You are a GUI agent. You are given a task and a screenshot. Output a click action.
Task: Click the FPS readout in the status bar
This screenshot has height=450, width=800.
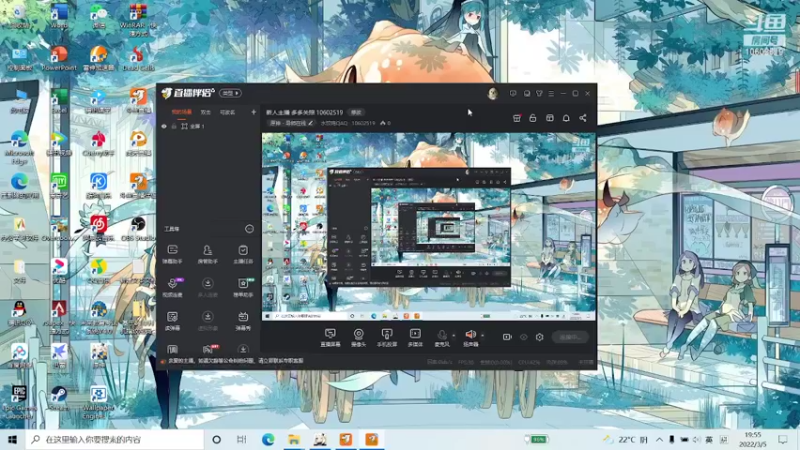click(x=465, y=362)
